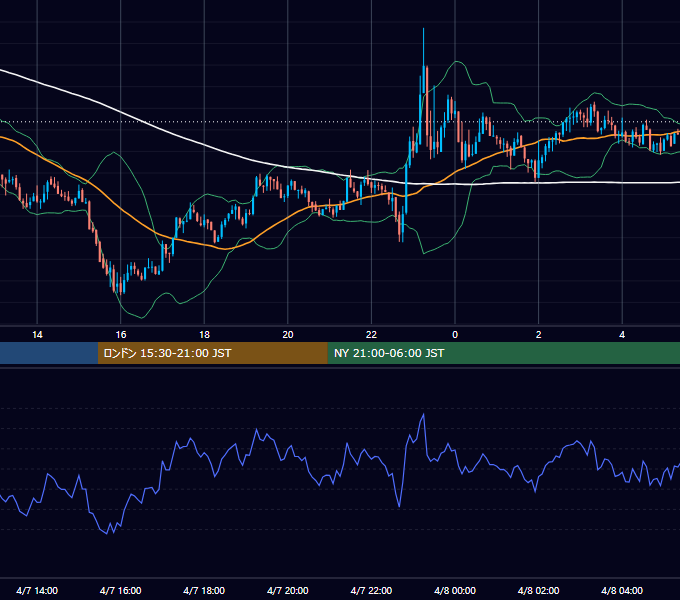The image size is (680, 600).
Task: Click hour label 0 on price chart axis
Action: [455, 335]
